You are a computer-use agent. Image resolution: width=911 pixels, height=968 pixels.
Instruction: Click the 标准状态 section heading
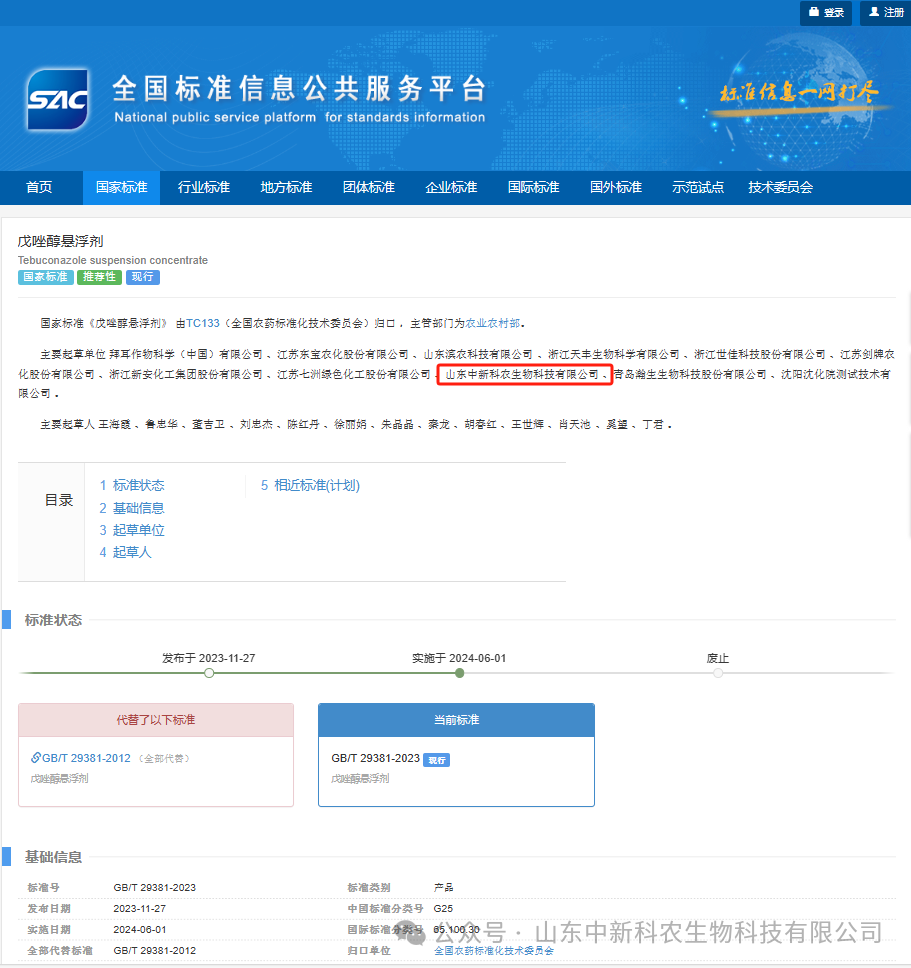53,620
